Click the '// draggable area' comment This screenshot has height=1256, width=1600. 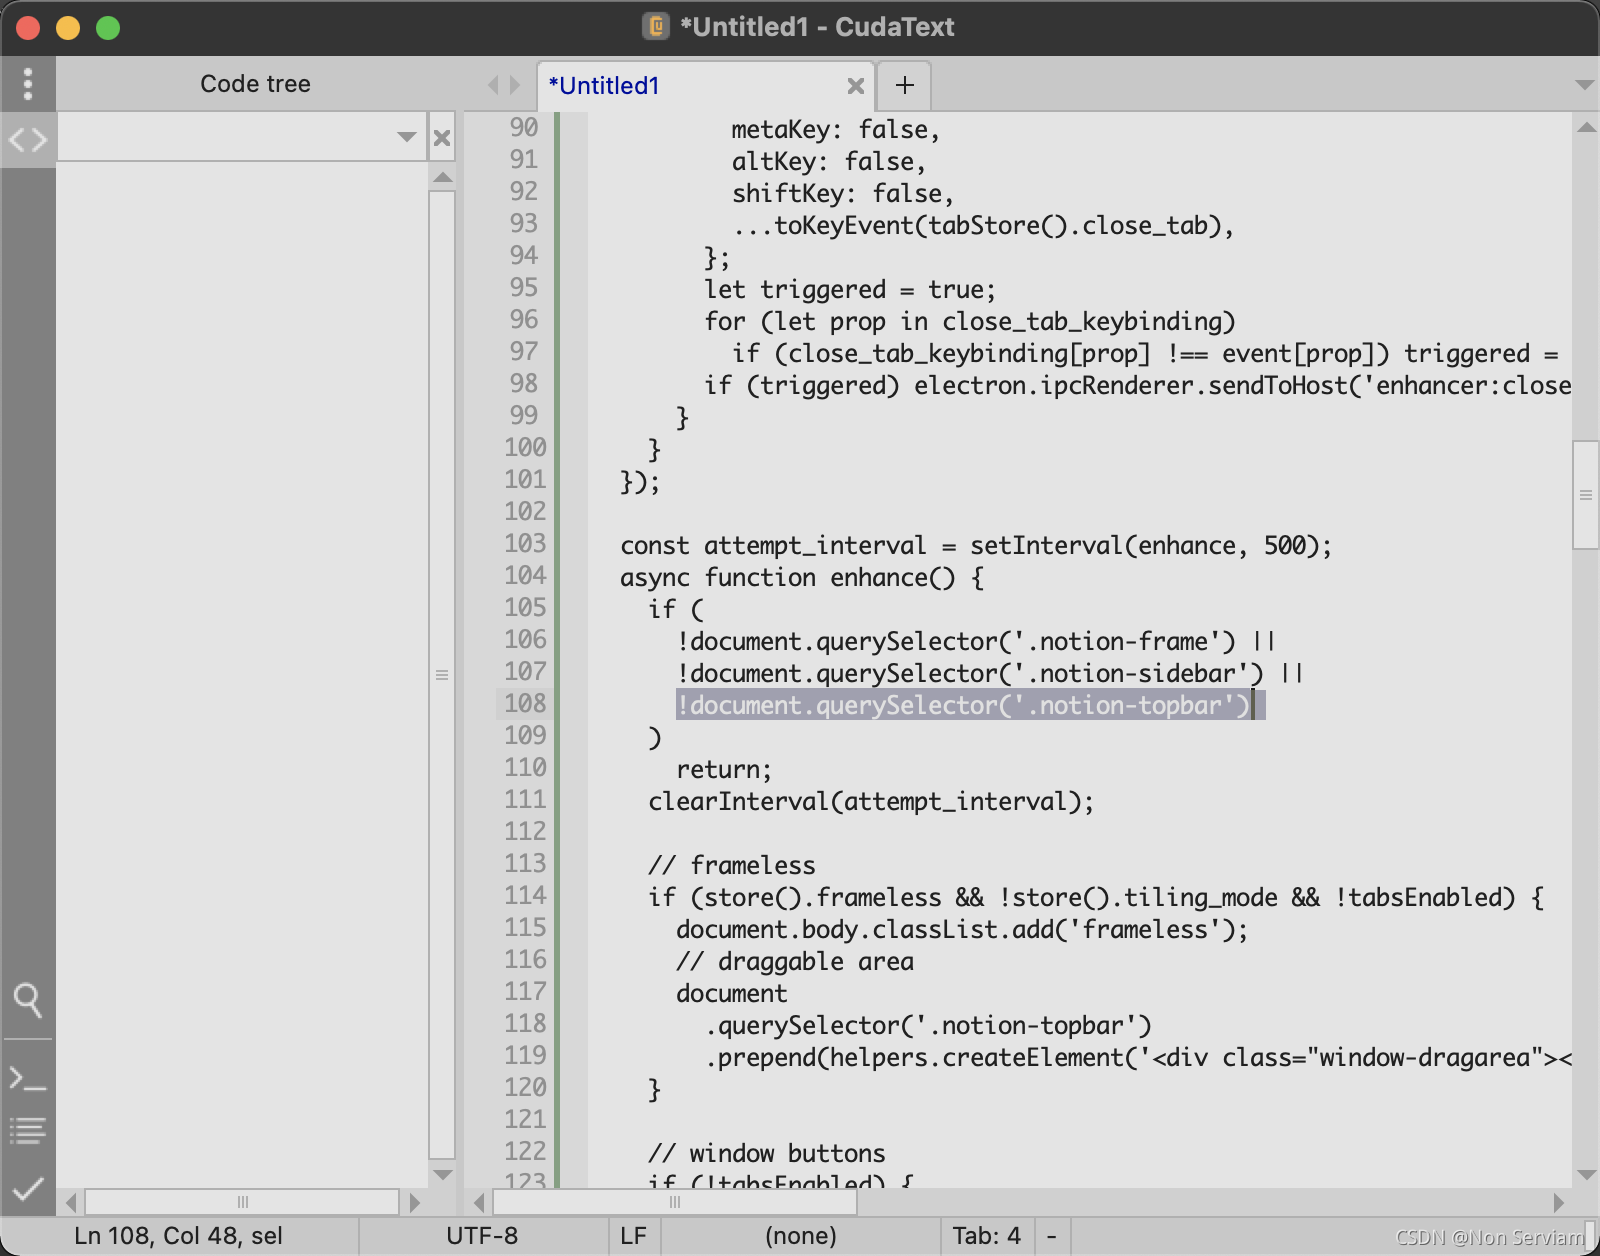(x=795, y=962)
